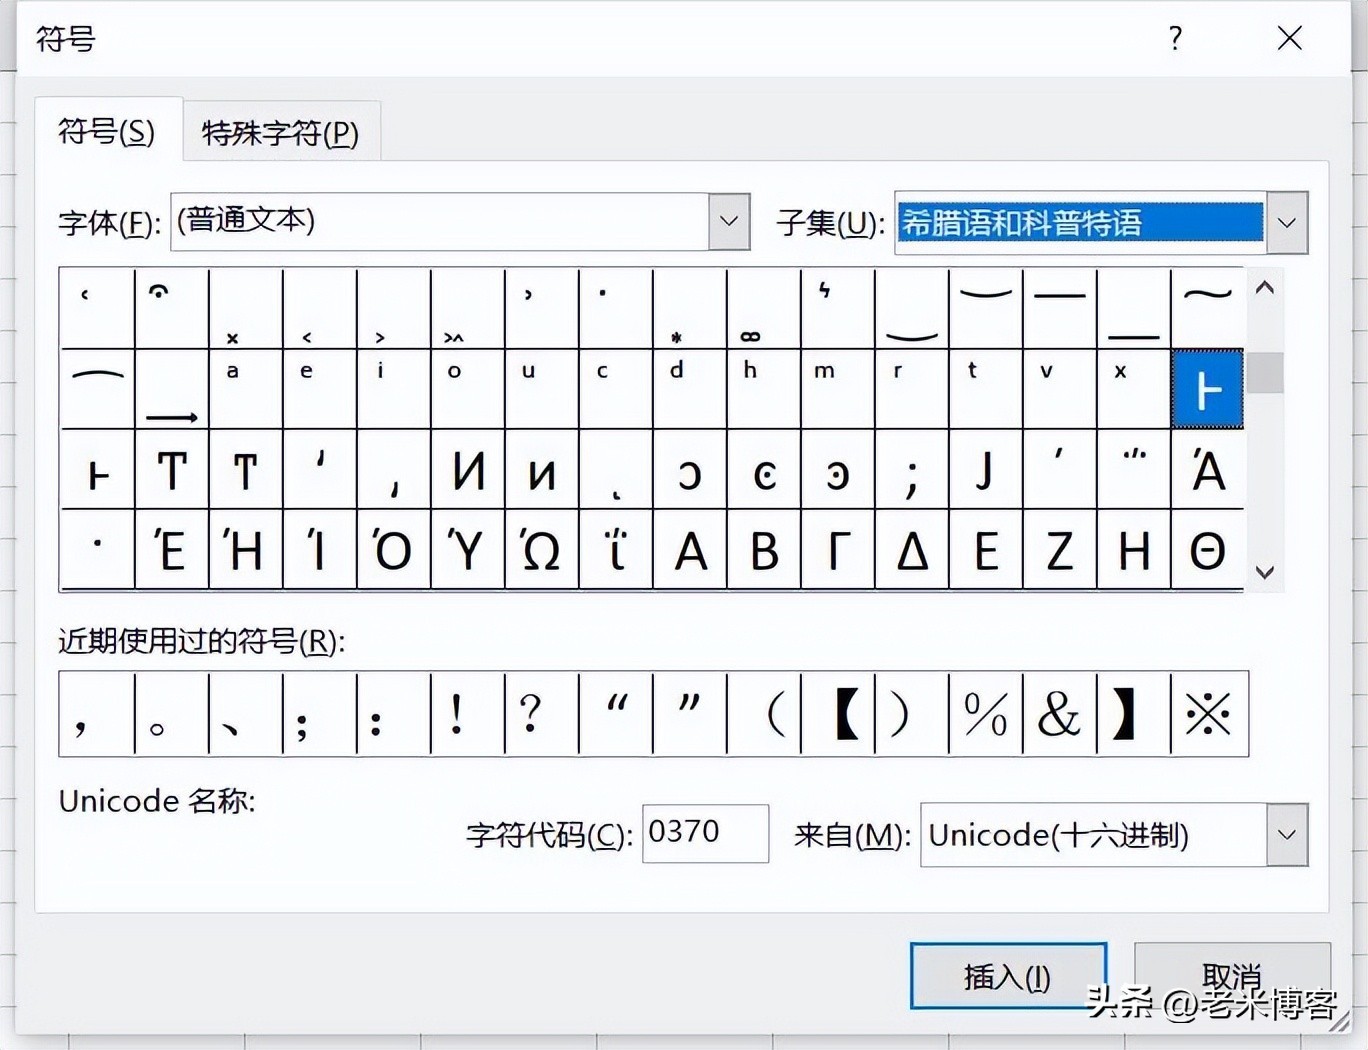1368x1050 pixels.
Task: Pick the Greek capital Delta symbol
Action: pyautogui.click(x=912, y=550)
